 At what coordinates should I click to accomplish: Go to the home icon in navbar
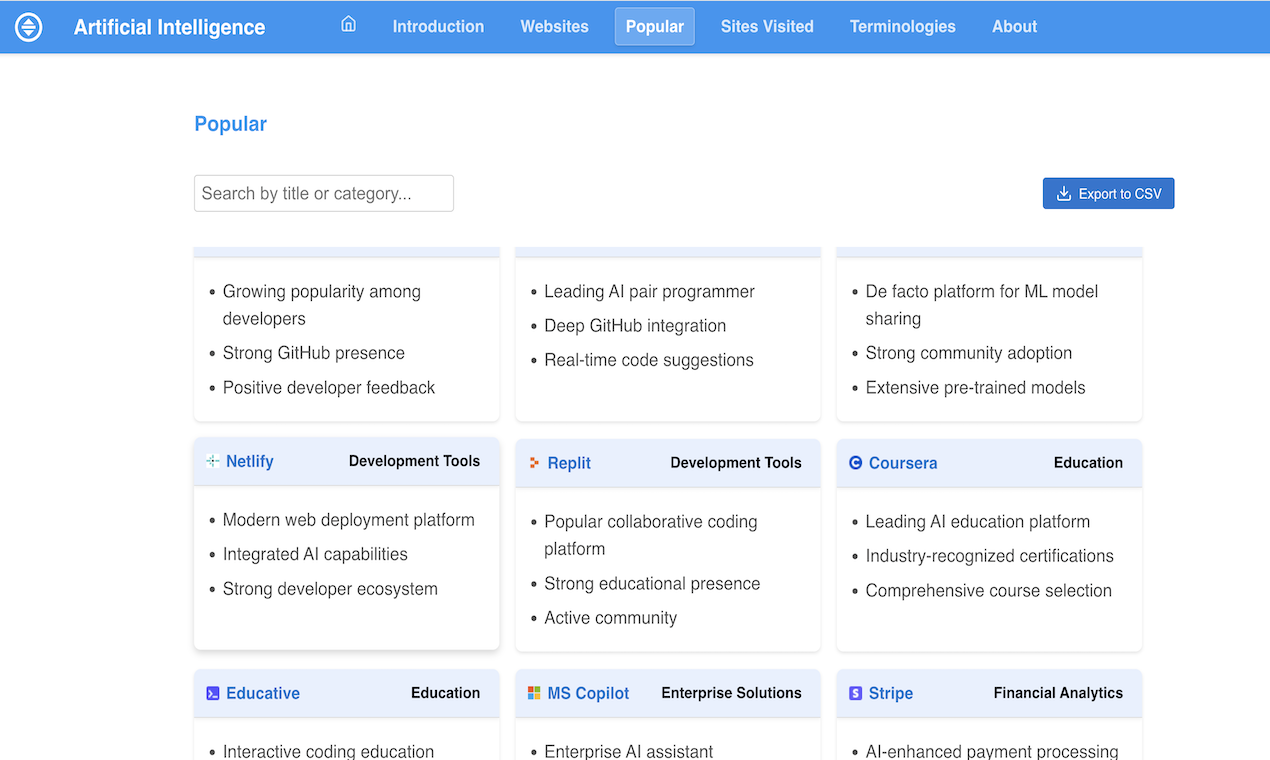pos(348,25)
